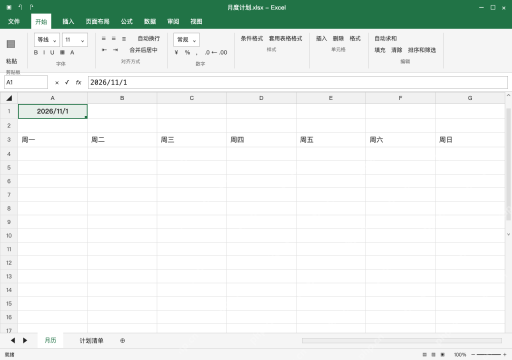Apply the ¥ currency format

176,52
